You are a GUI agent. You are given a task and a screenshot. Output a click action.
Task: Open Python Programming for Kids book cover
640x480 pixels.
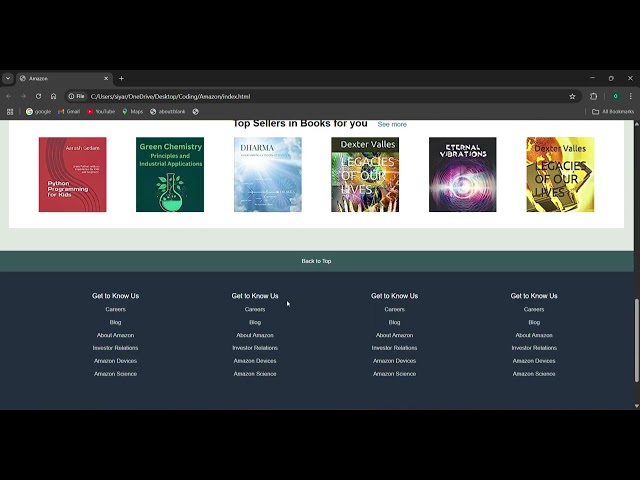[x=73, y=174]
